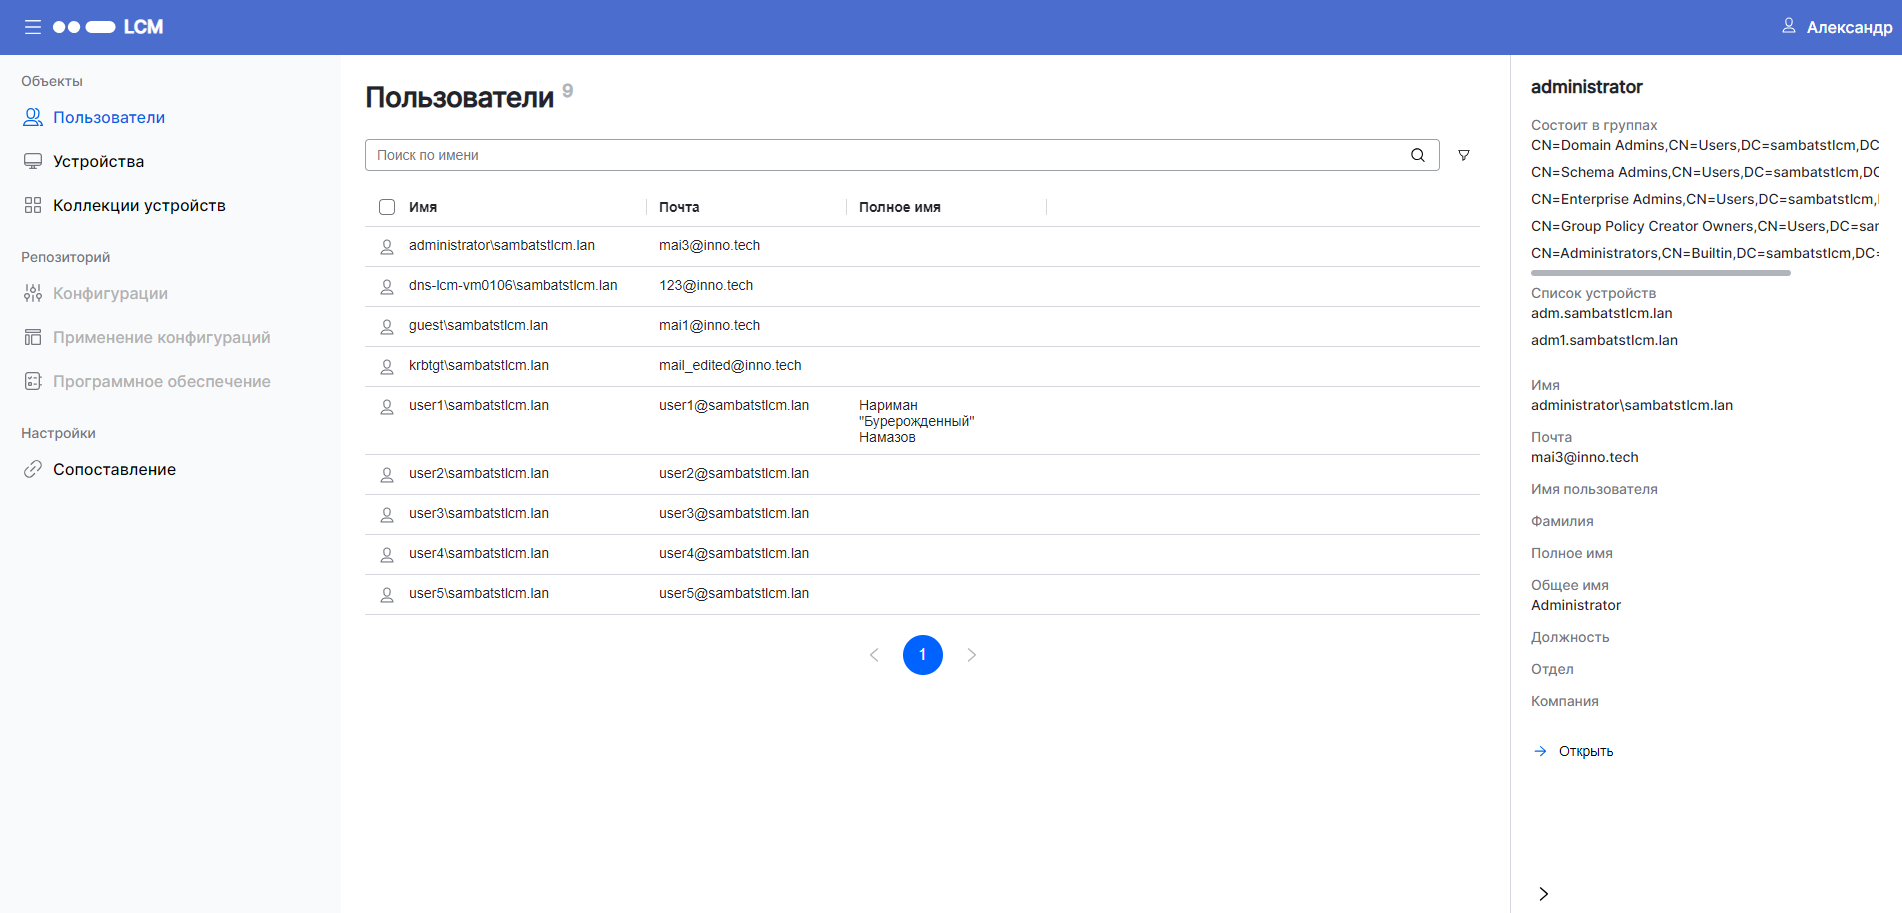The height and width of the screenshot is (913, 1902).
Task: Collapse the administrator details panel
Action: pyautogui.click(x=1543, y=893)
